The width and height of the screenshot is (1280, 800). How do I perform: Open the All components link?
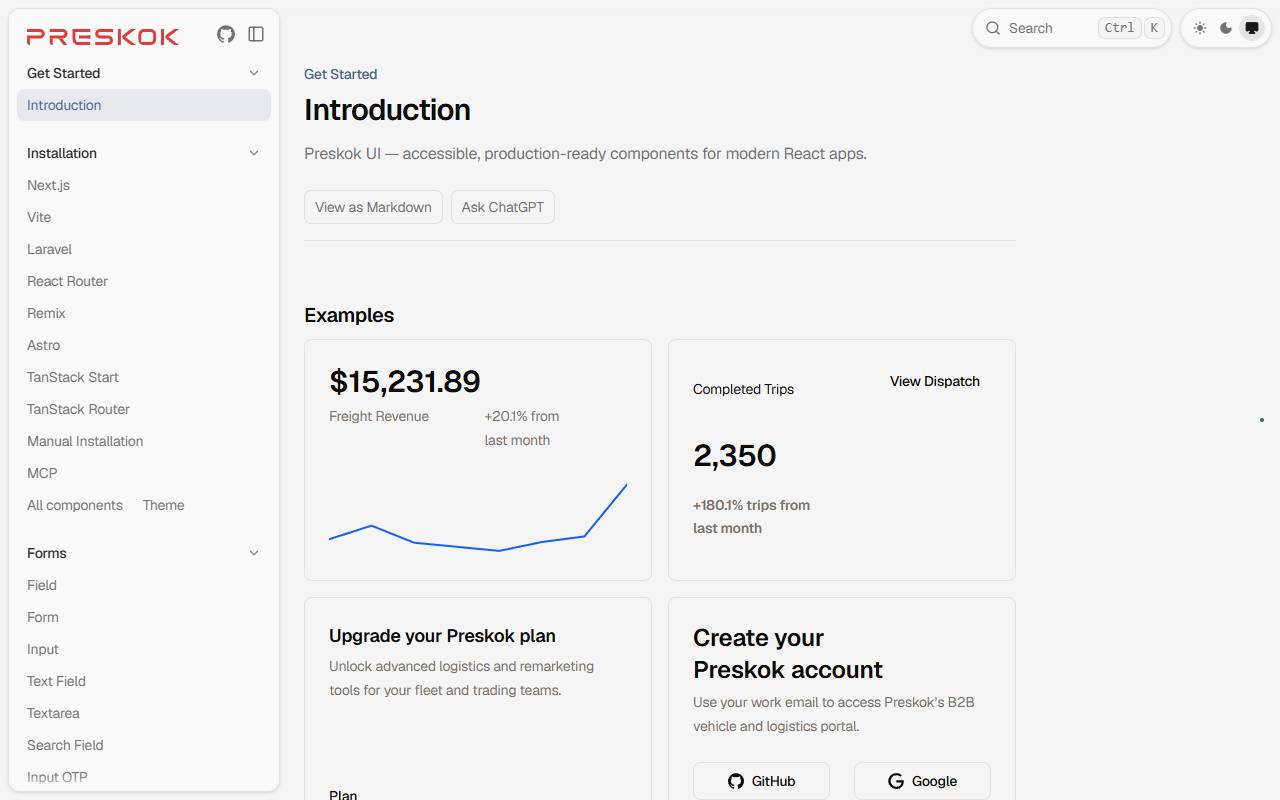(x=75, y=505)
